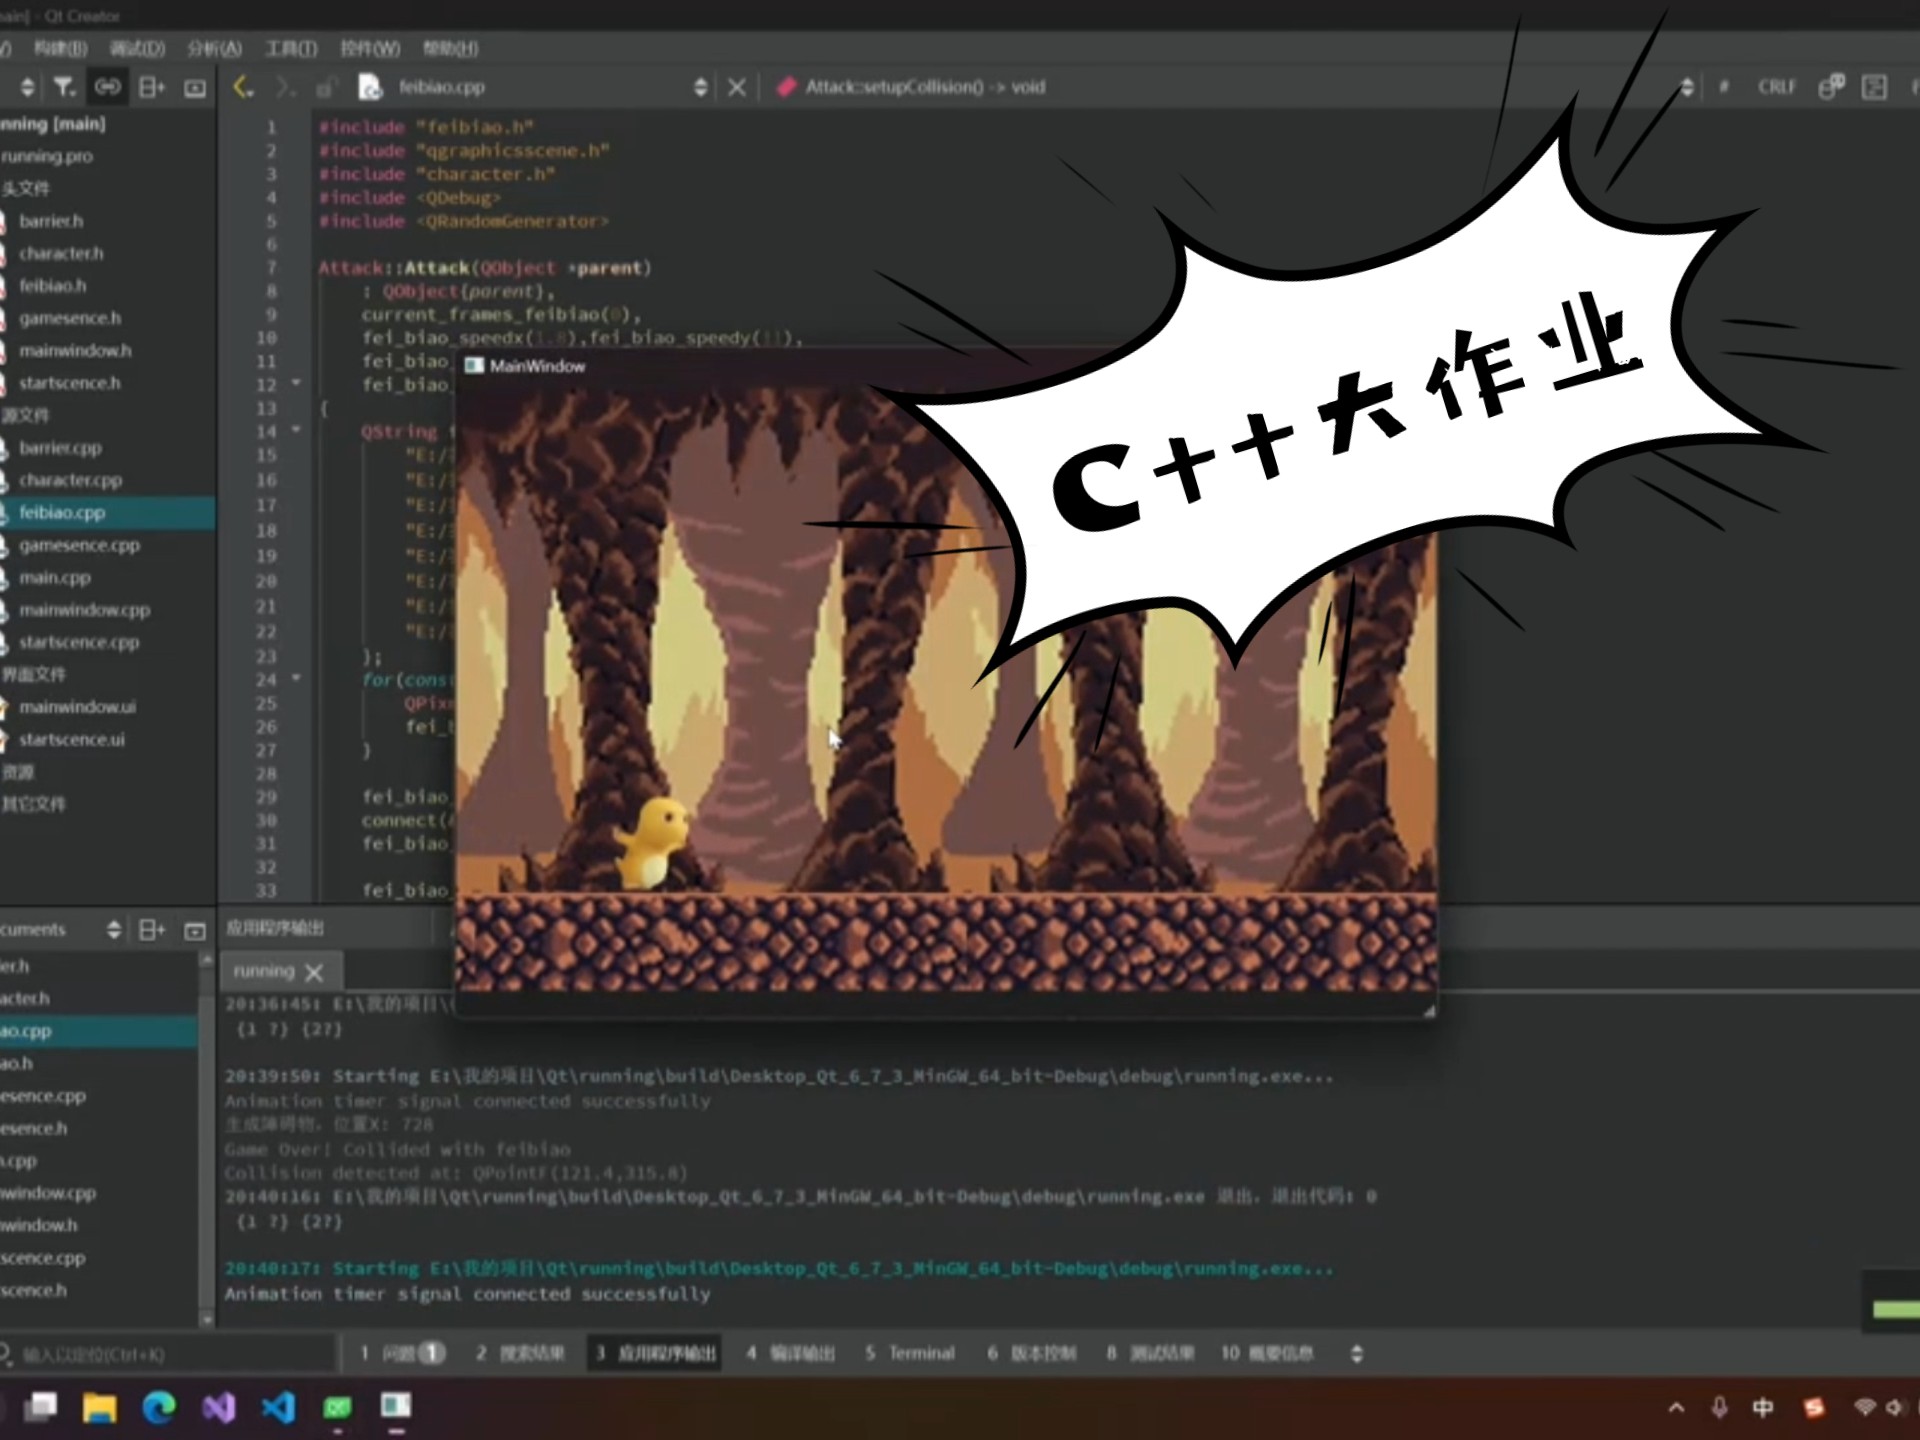Open File Explorer from the taskbar

point(100,1407)
